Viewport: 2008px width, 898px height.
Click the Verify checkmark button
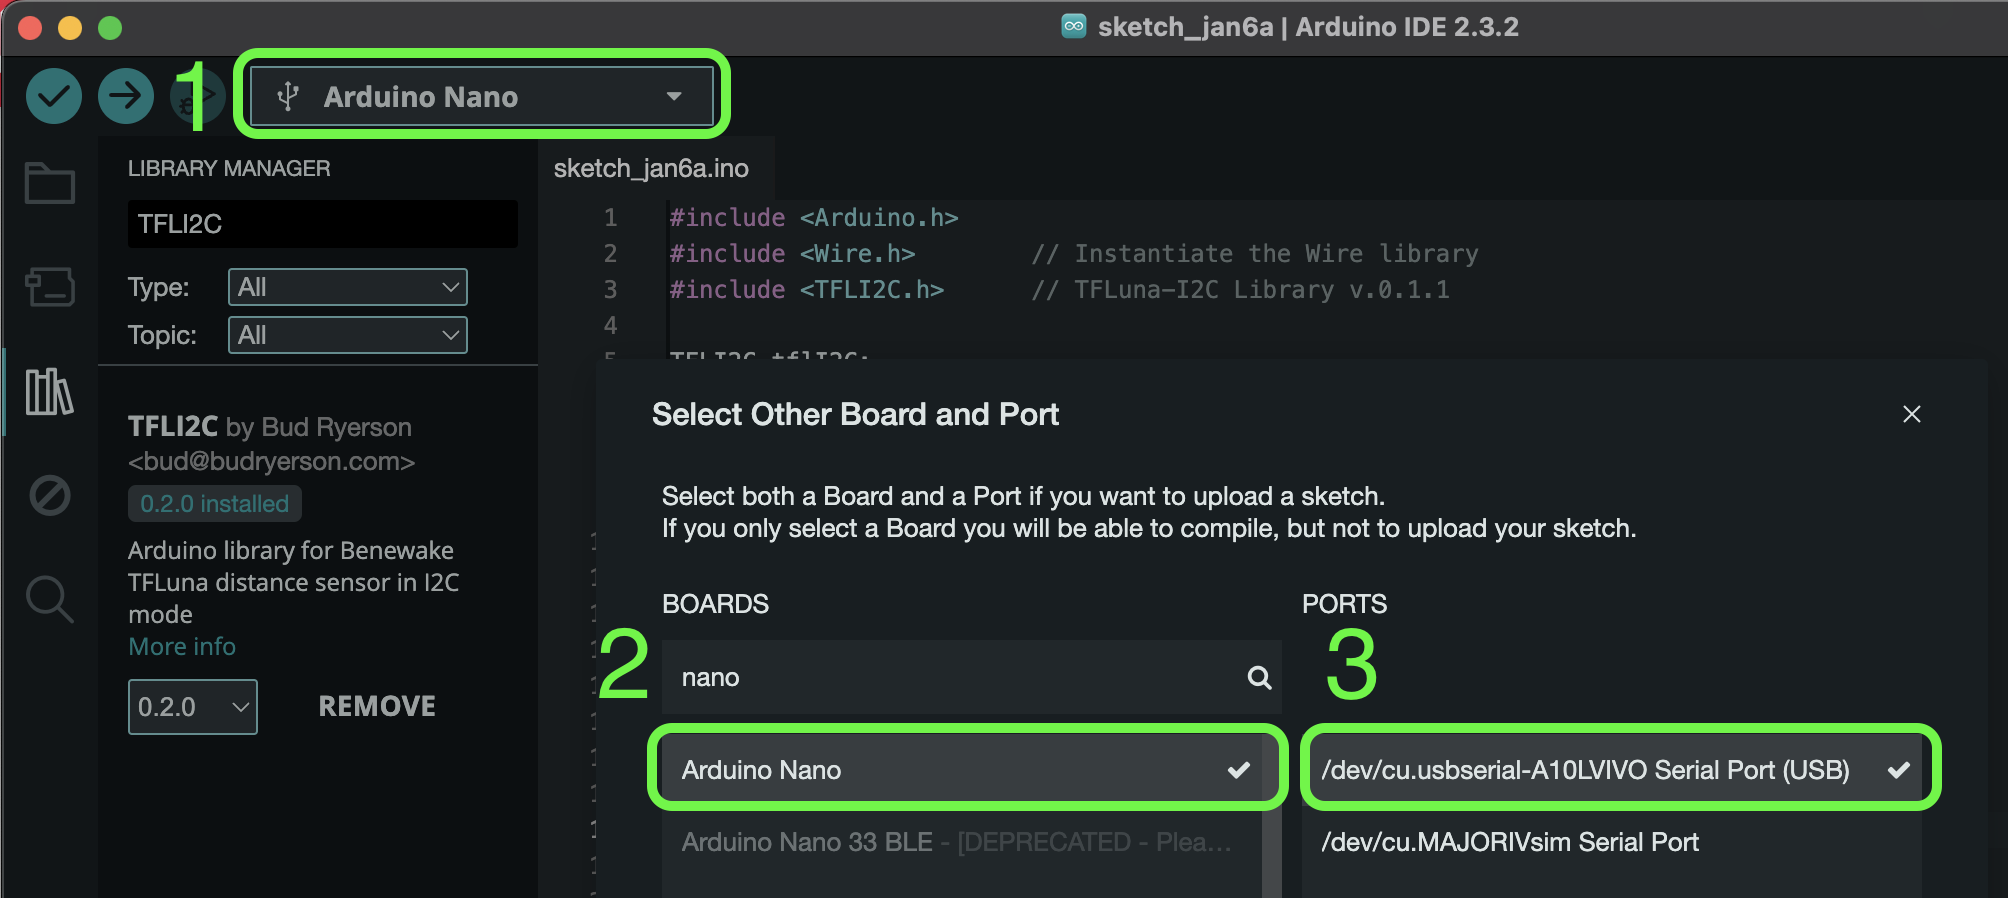click(x=54, y=96)
